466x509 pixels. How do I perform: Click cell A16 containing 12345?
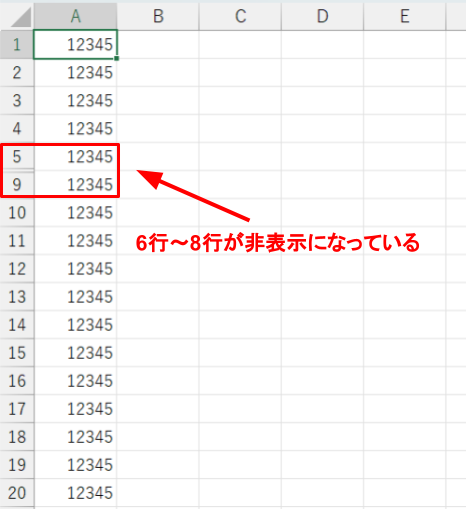click(75, 381)
